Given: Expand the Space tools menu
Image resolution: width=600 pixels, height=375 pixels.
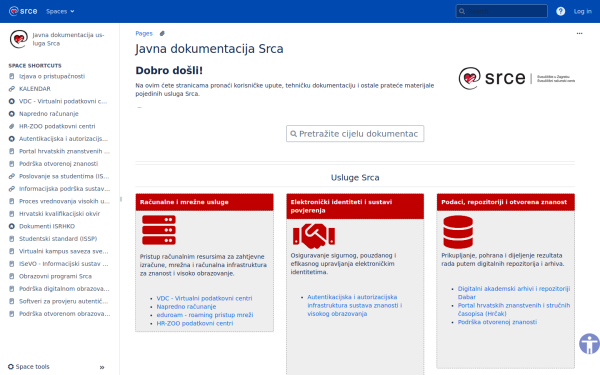Looking at the screenshot, I should click(29, 367).
